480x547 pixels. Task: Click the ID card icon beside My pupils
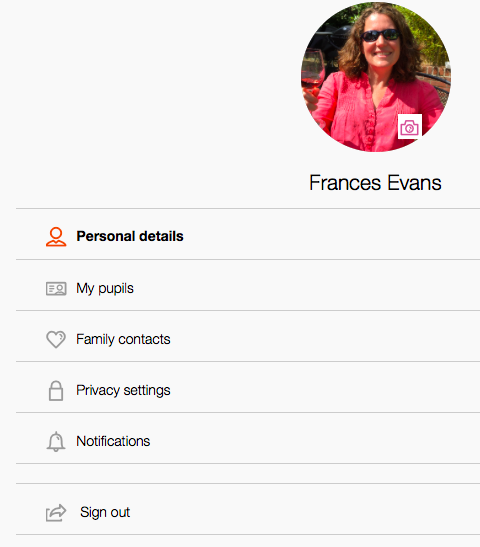coord(56,289)
